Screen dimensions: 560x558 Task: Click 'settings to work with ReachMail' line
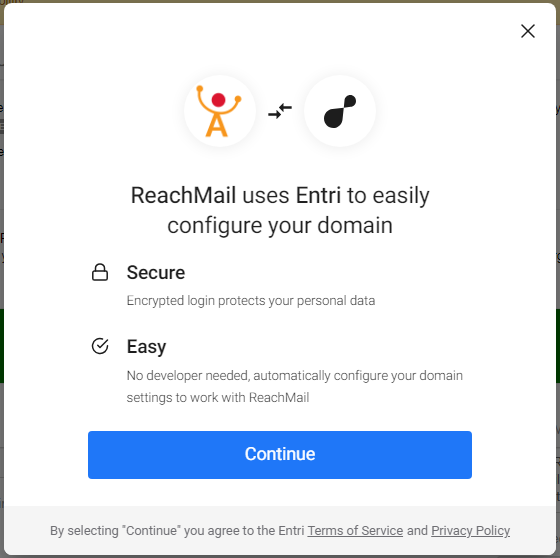(x=218, y=398)
